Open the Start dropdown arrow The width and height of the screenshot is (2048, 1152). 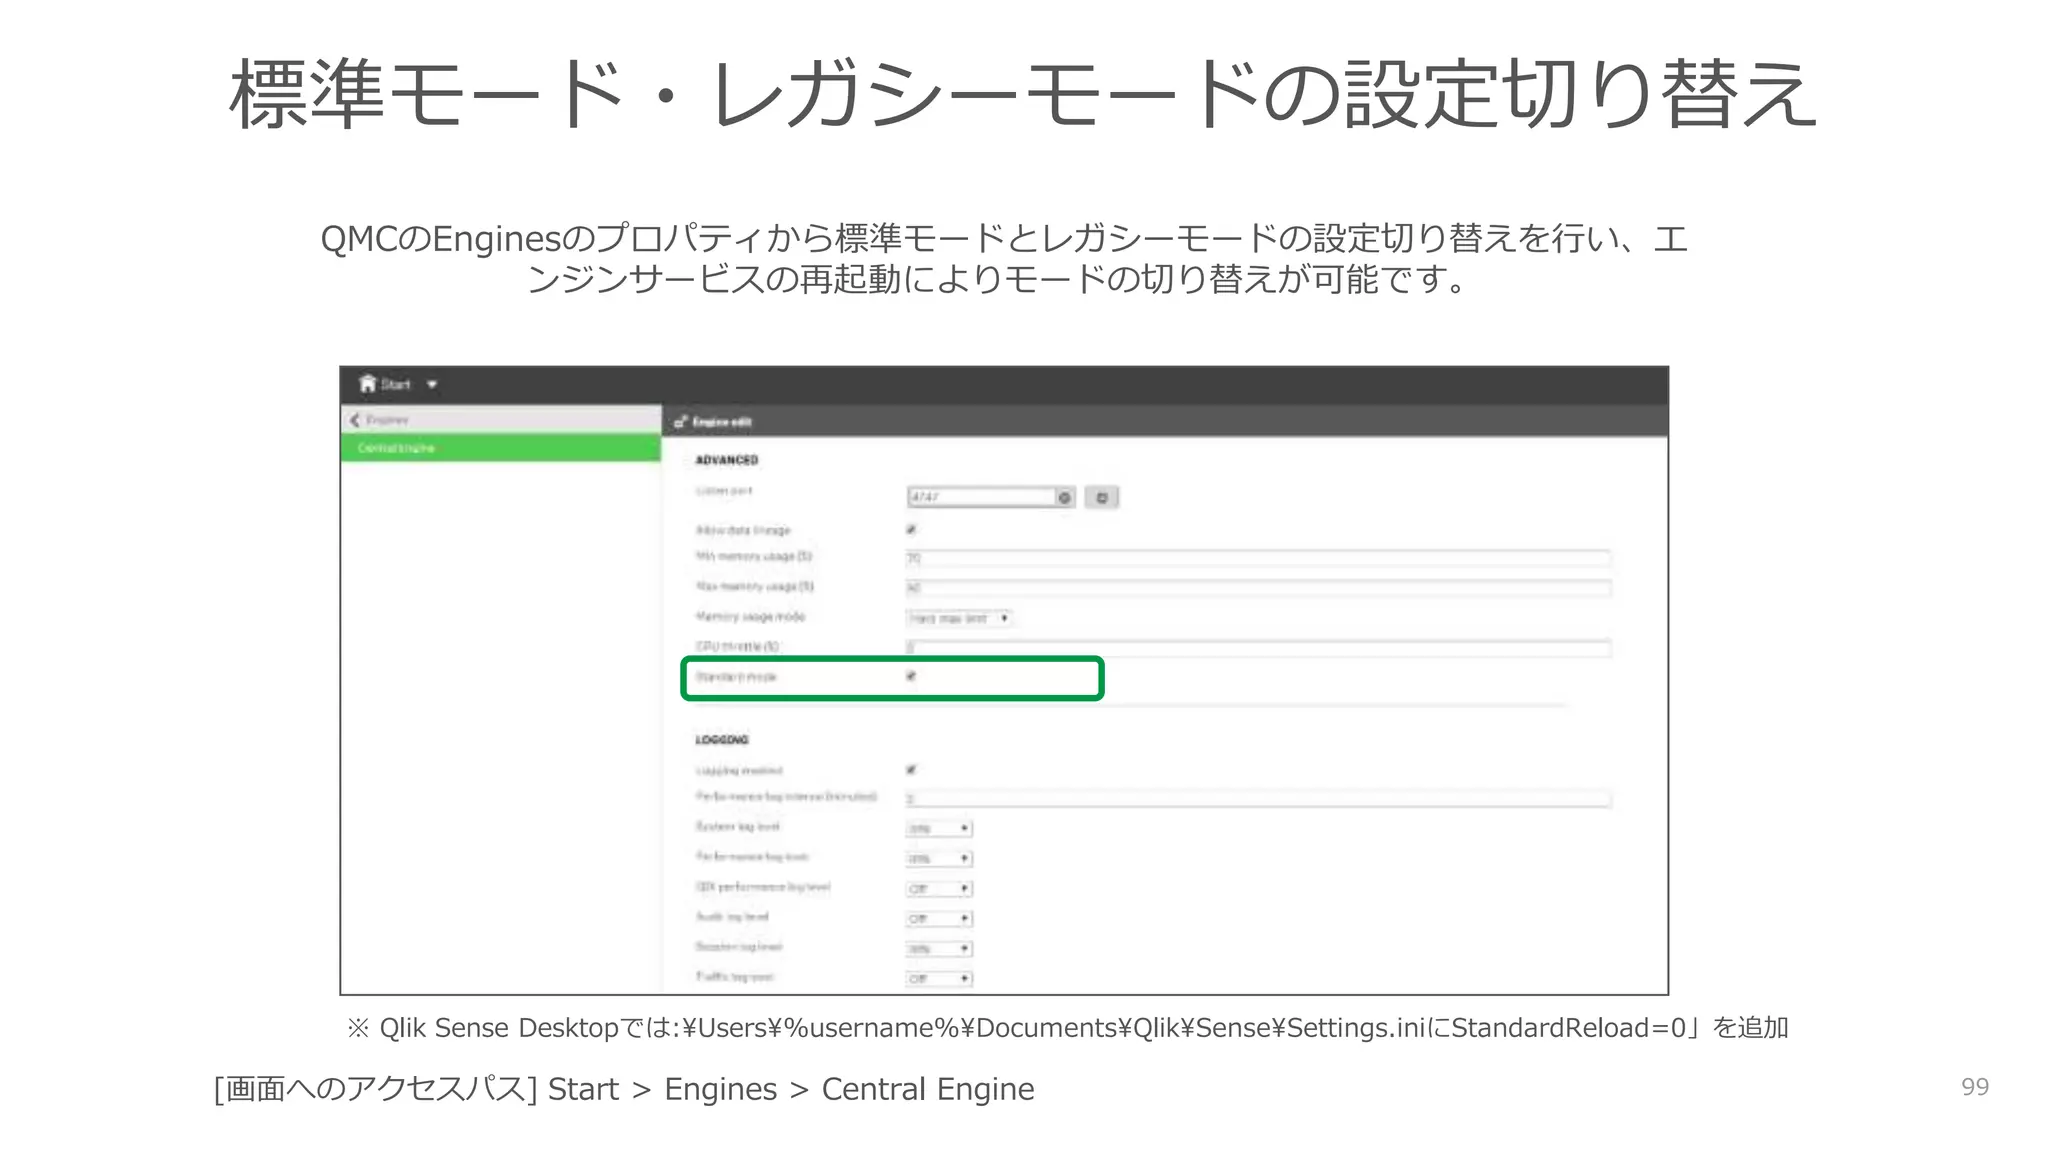pyautogui.click(x=432, y=385)
